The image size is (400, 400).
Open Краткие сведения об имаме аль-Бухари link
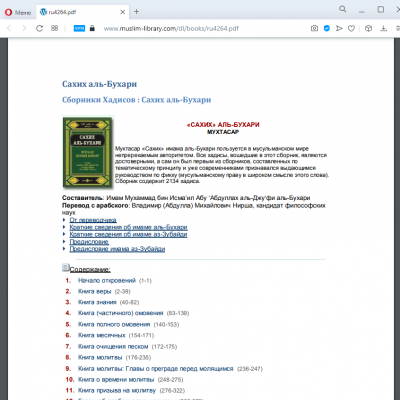pos(128,227)
